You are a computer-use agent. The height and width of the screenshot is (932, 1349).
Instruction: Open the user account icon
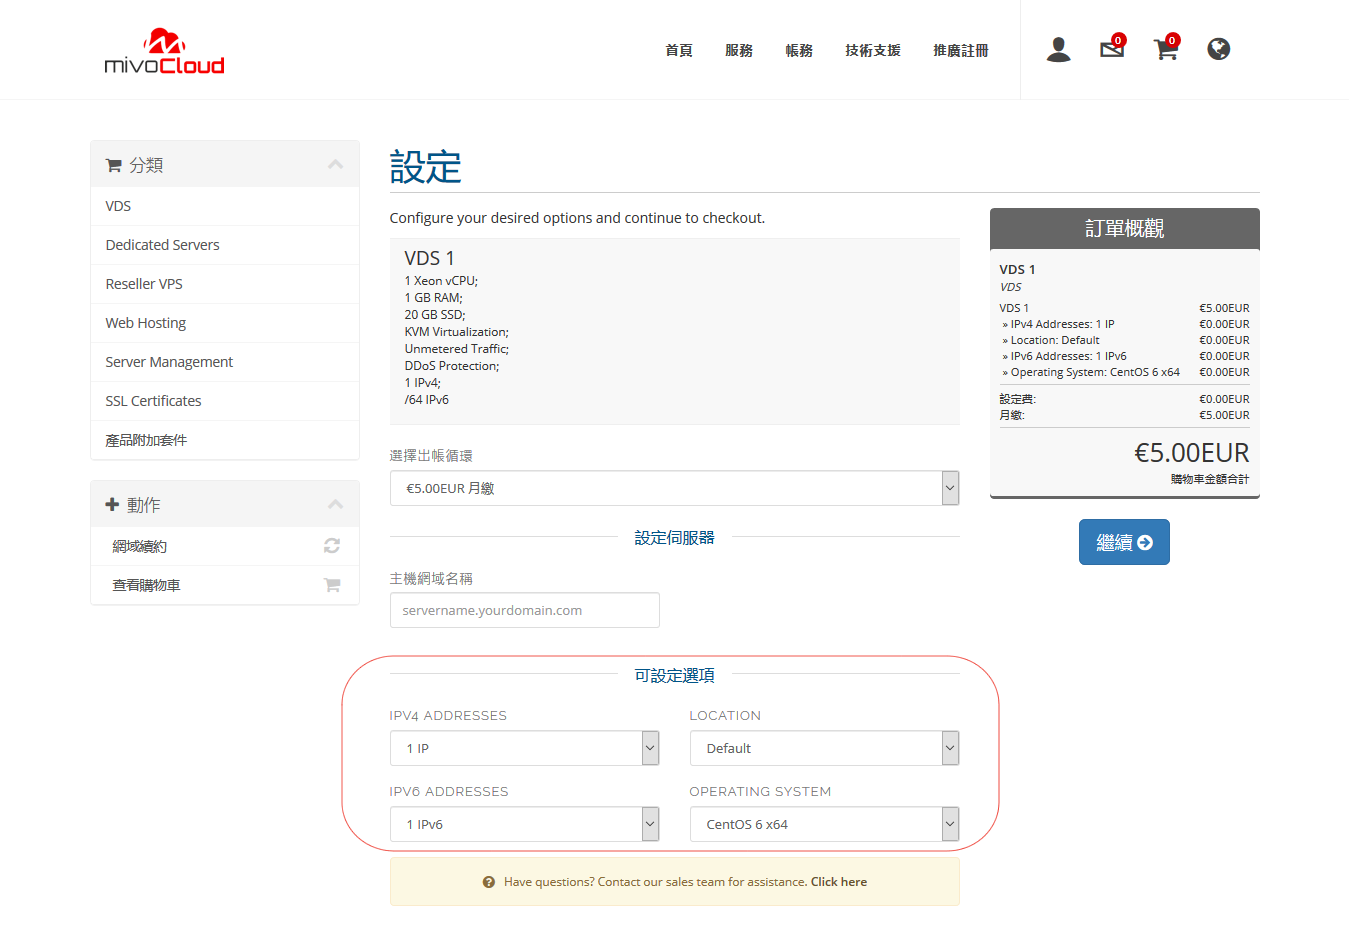tap(1058, 49)
